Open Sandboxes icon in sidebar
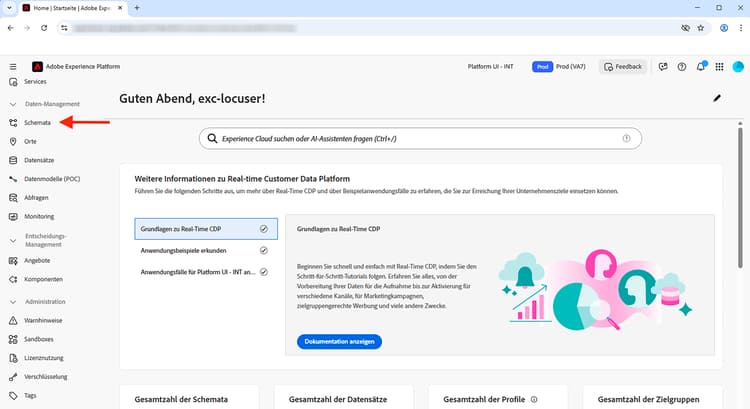This screenshot has width=750, height=409. (x=13, y=339)
